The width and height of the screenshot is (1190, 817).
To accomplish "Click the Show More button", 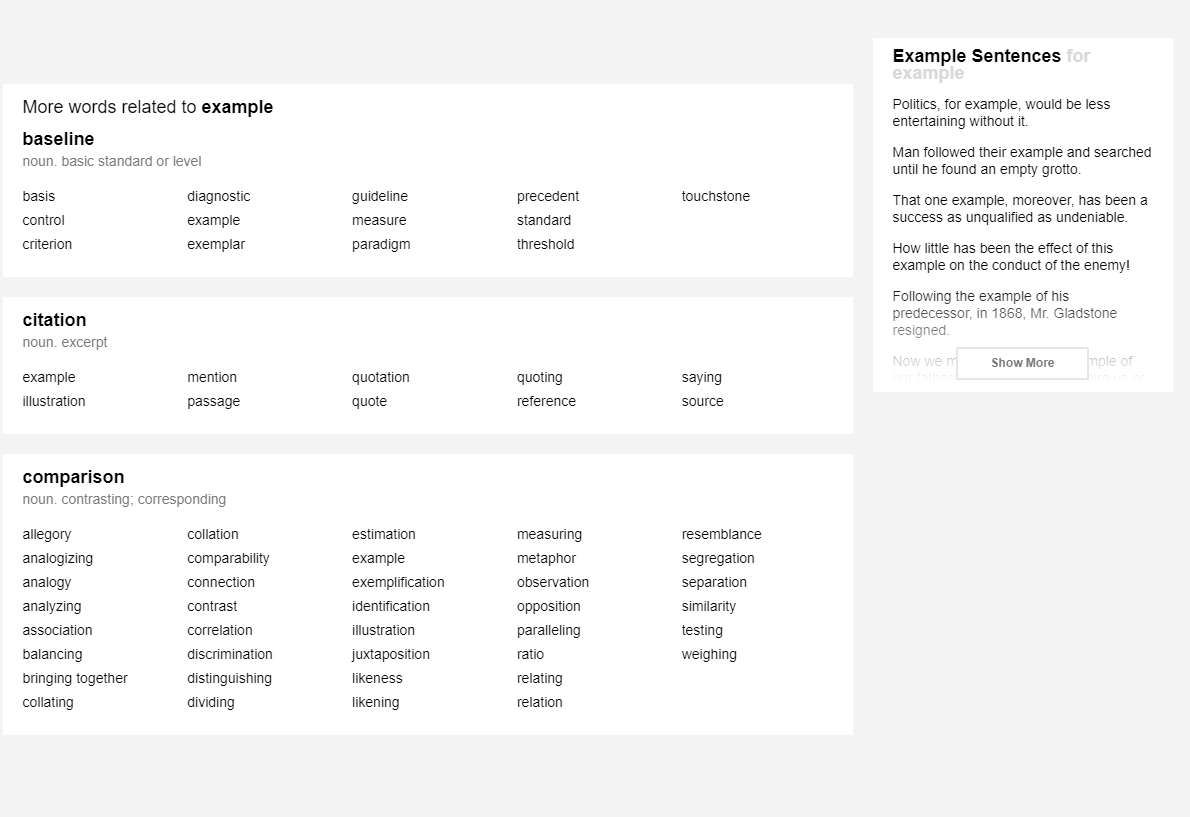I will click(1022, 363).
